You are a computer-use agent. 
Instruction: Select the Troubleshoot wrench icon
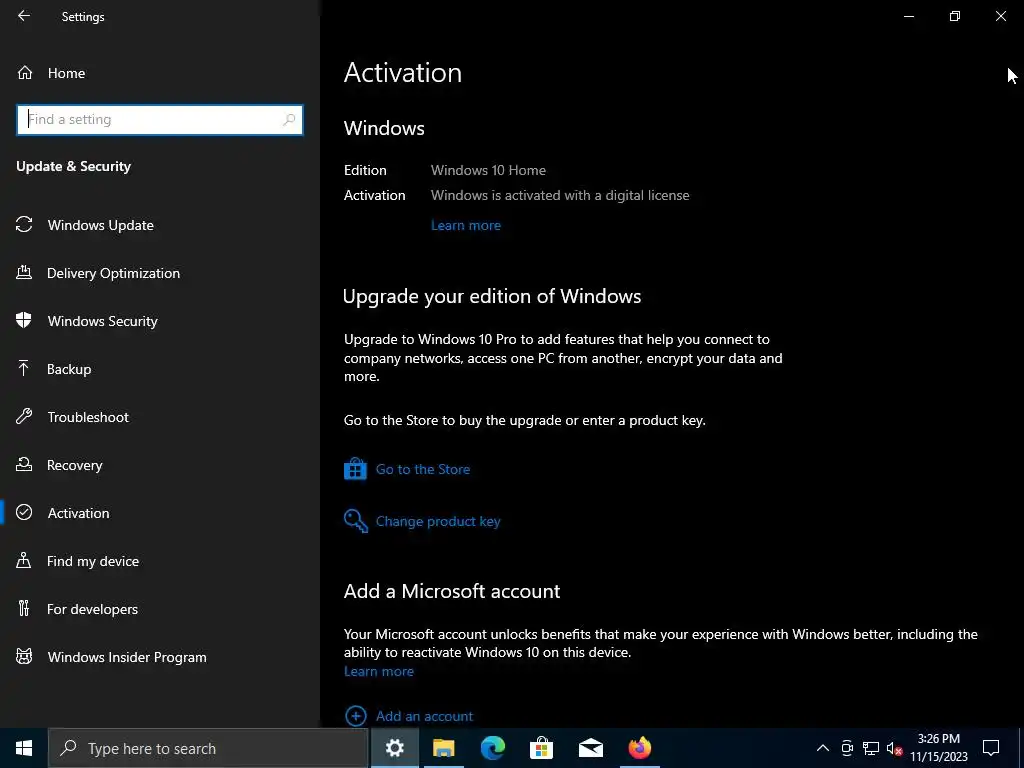coord(24,416)
